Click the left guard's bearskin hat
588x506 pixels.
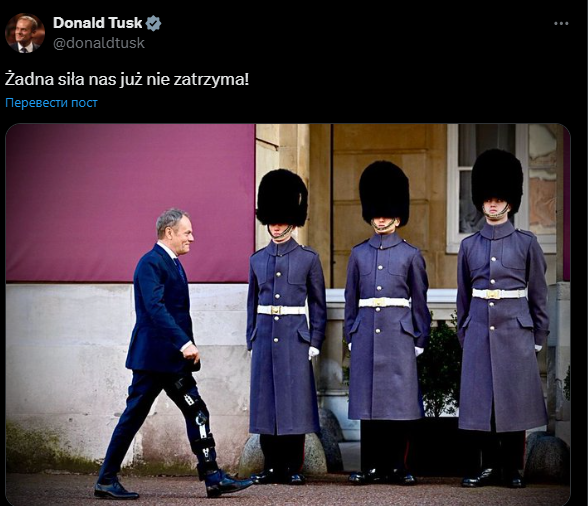coord(282,198)
